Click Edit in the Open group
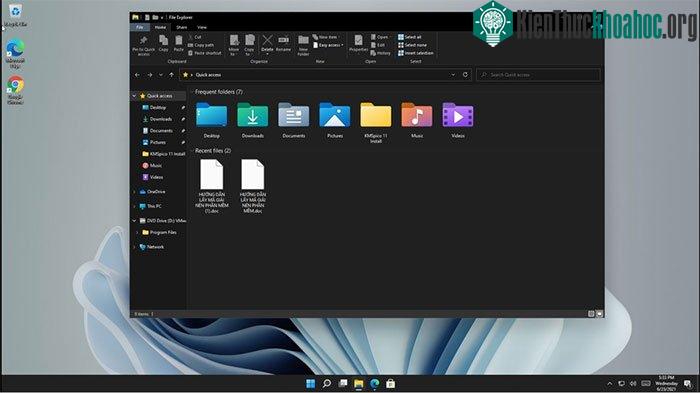This screenshot has width=700, height=393. point(378,45)
